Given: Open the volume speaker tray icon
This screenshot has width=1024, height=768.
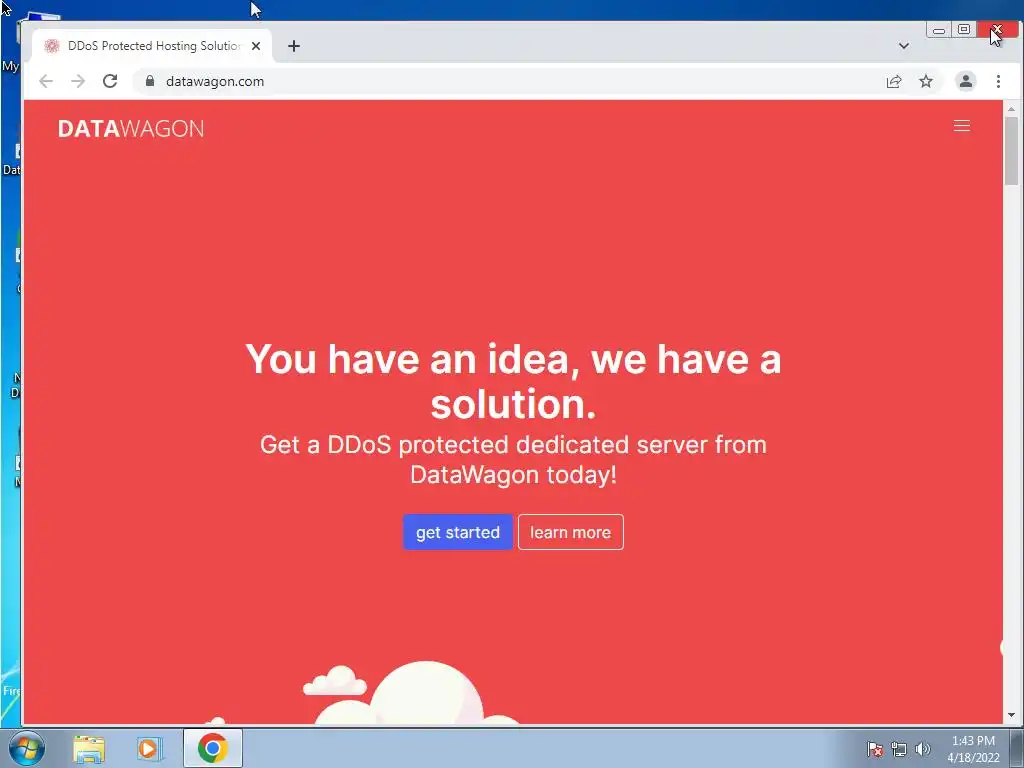Looking at the screenshot, I should pos(922,749).
